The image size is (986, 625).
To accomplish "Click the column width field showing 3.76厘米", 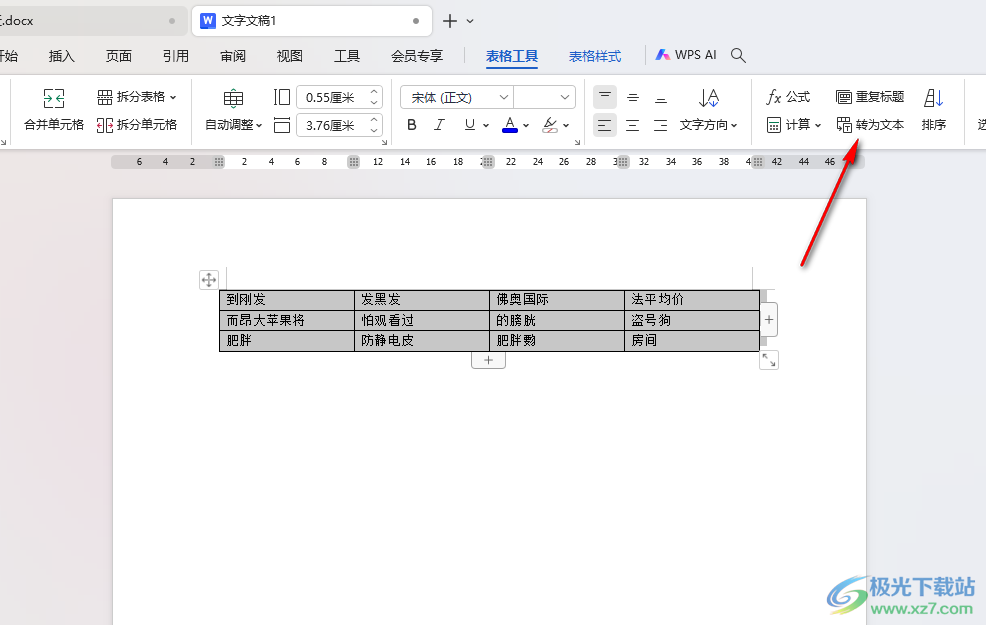I will (332, 125).
